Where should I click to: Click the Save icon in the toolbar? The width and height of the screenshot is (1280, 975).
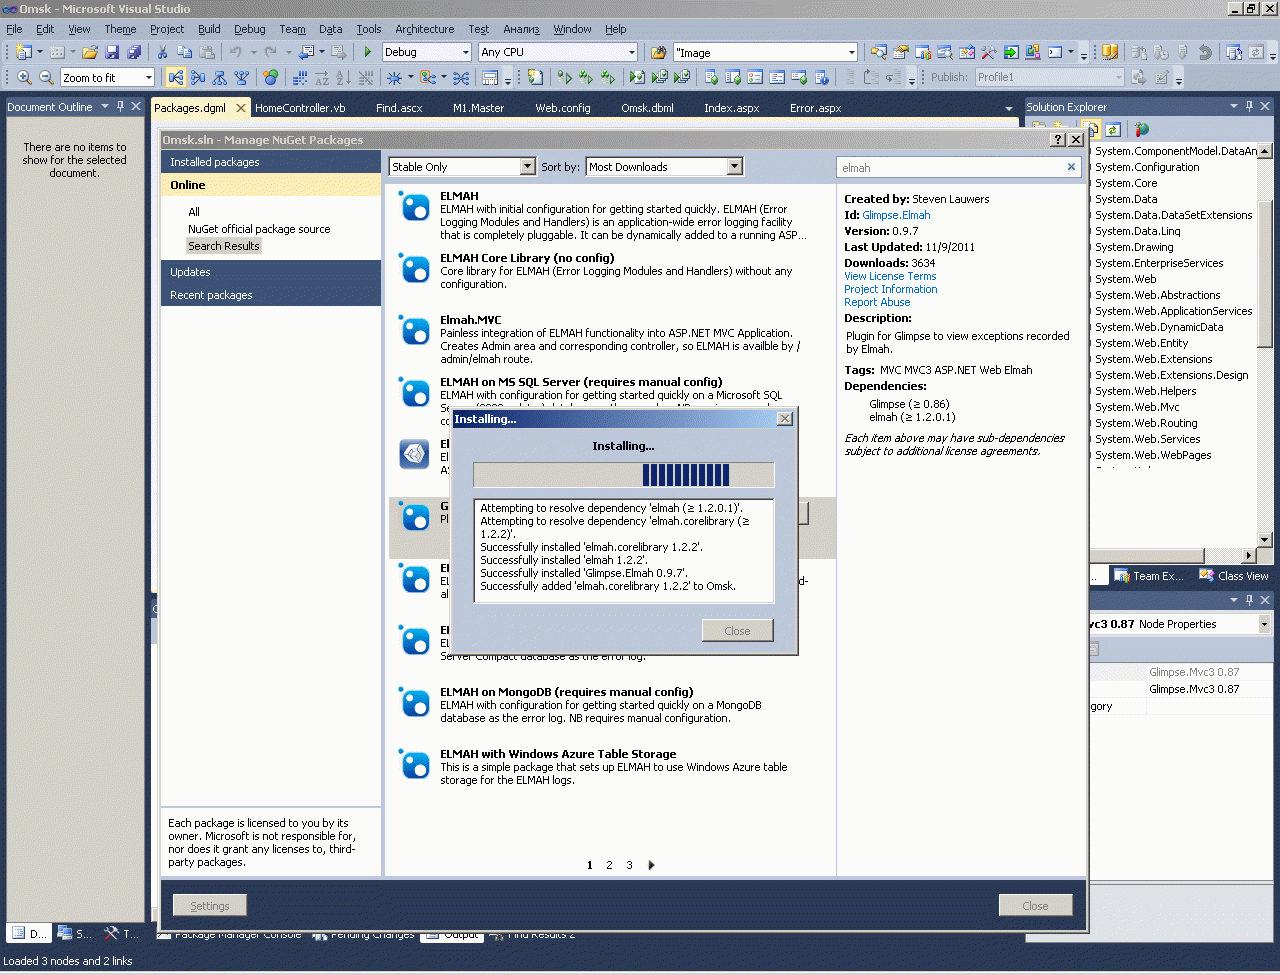pyautogui.click(x=112, y=52)
